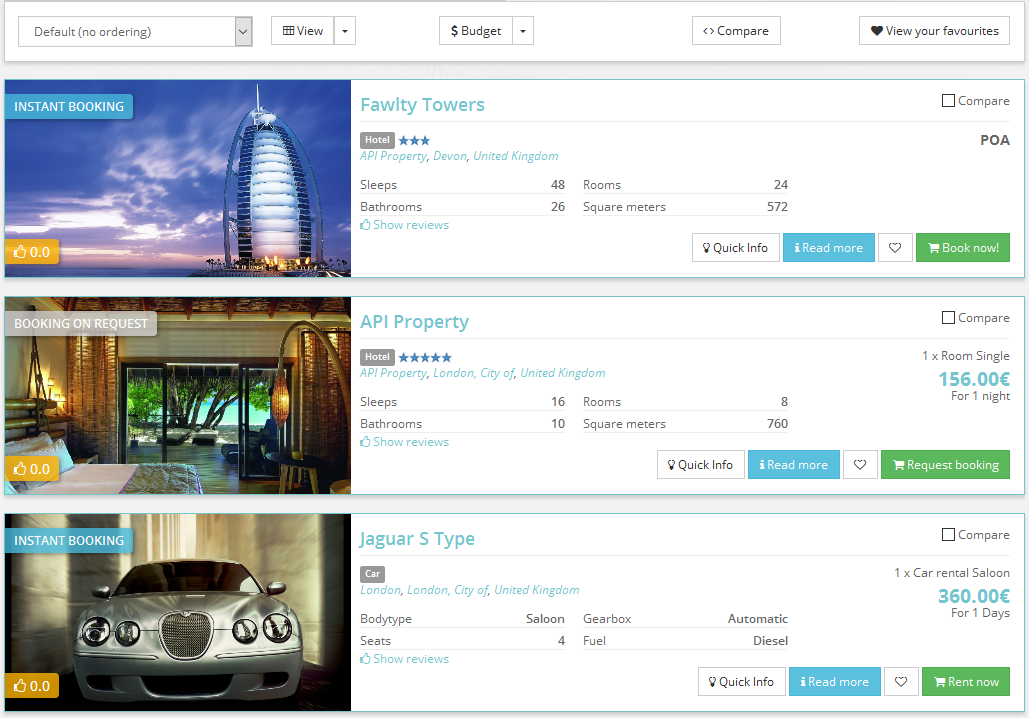Click the 0.0 thumbs-up rating on Fawlty Towers

pos(32,252)
